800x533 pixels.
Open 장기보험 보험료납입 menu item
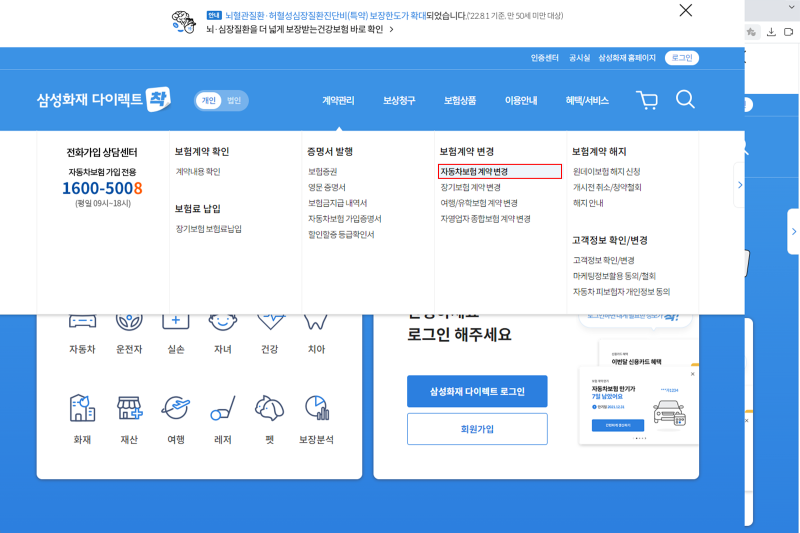coord(209,229)
